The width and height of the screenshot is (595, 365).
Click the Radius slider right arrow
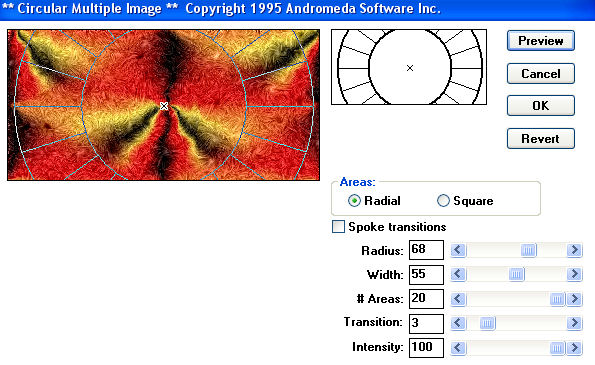(x=575, y=250)
